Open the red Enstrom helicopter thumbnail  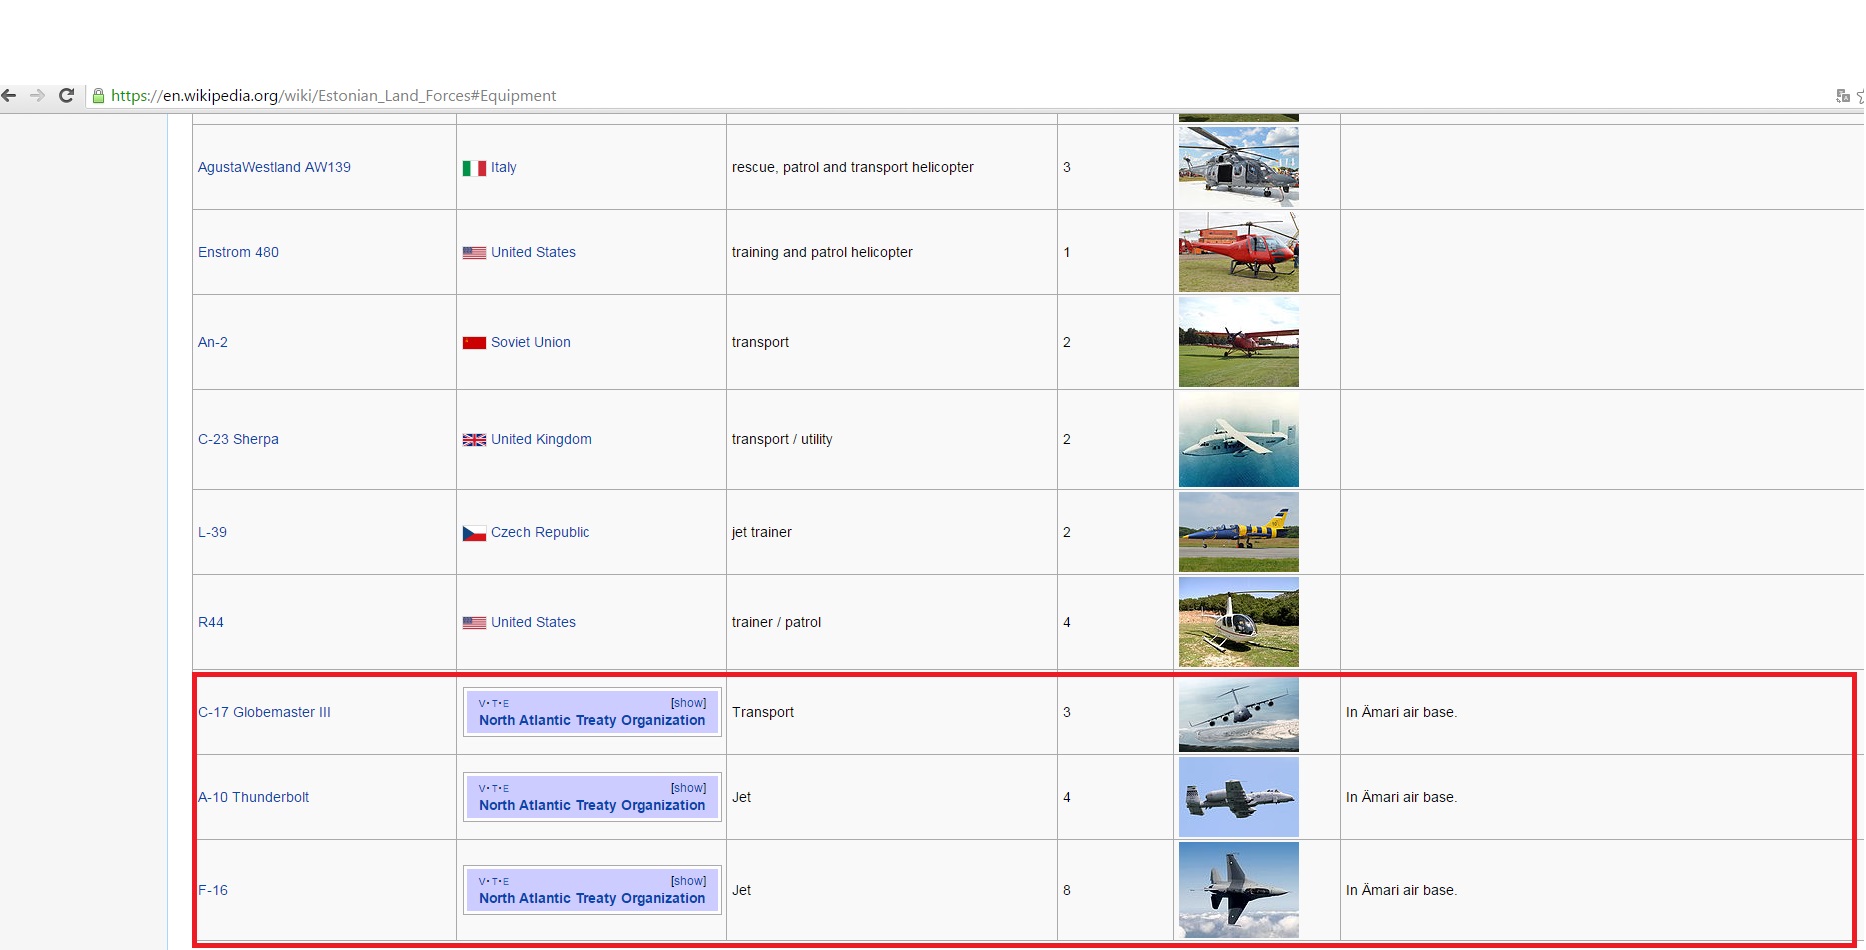pyautogui.click(x=1238, y=252)
